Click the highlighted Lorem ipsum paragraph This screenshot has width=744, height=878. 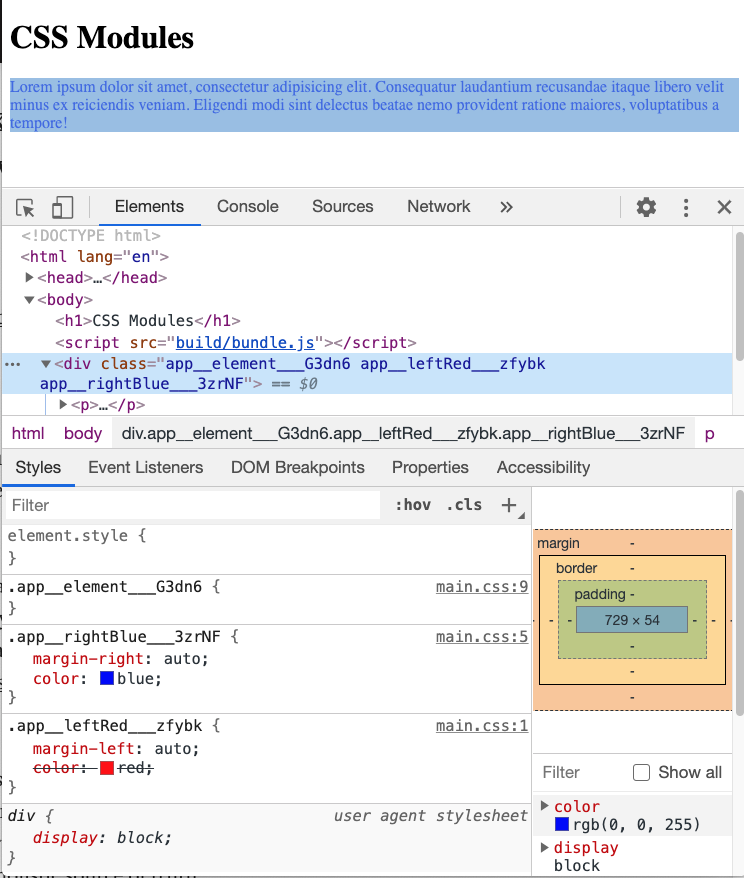coord(374,105)
